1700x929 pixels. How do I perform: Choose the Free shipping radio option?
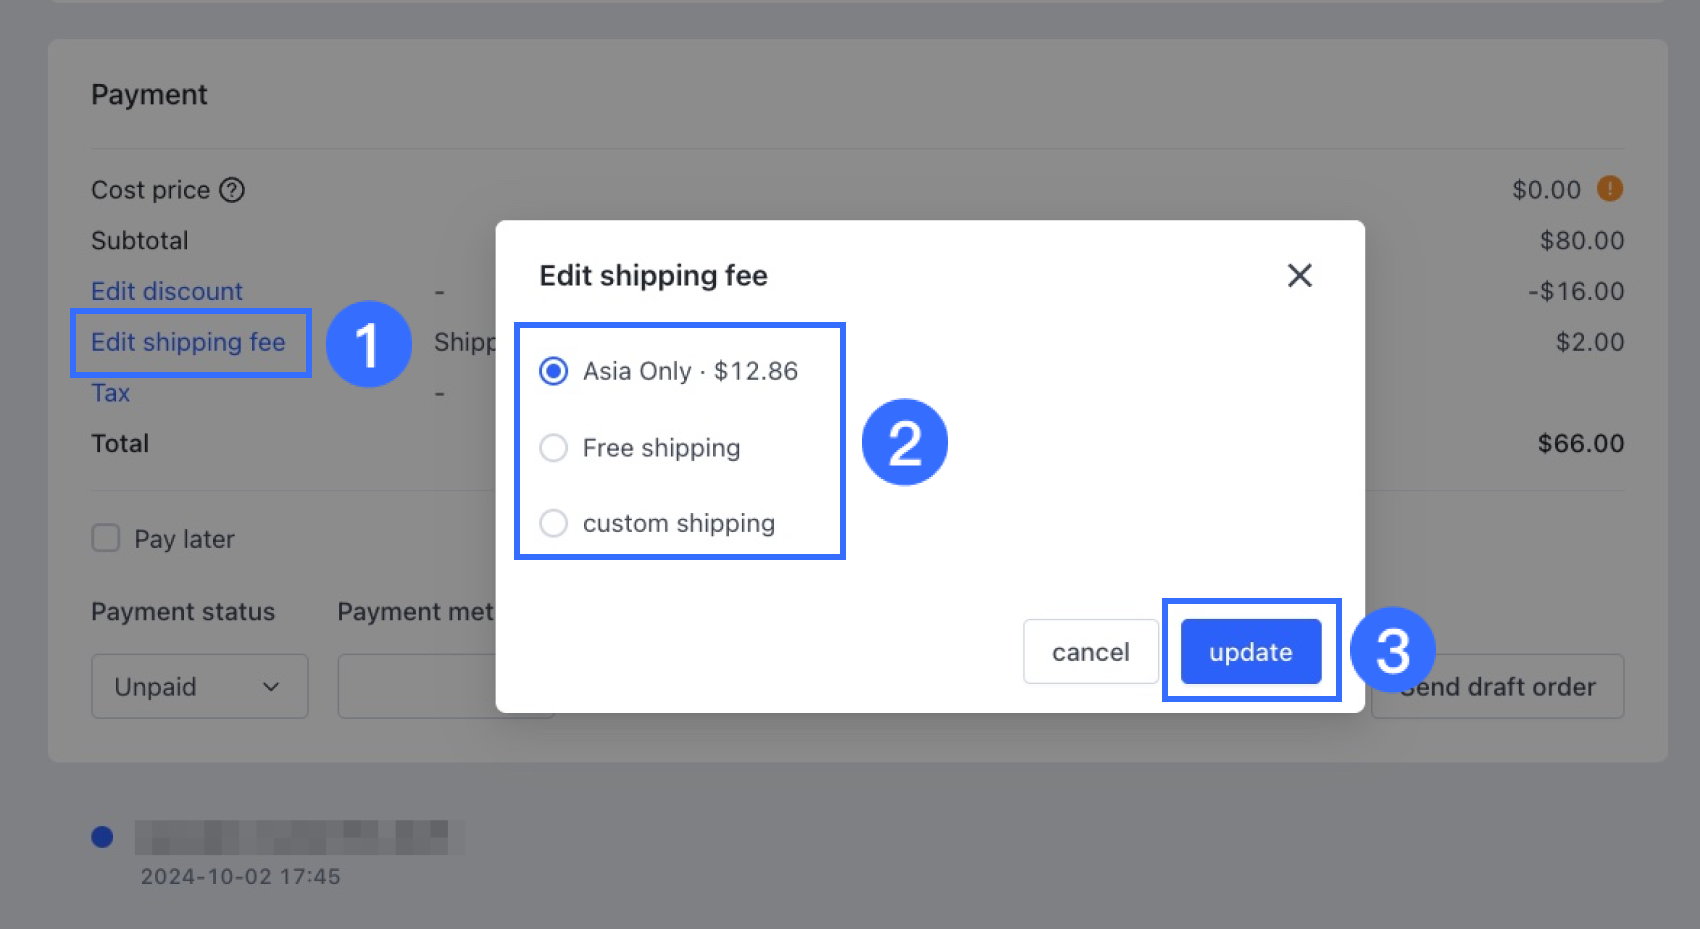tap(554, 448)
